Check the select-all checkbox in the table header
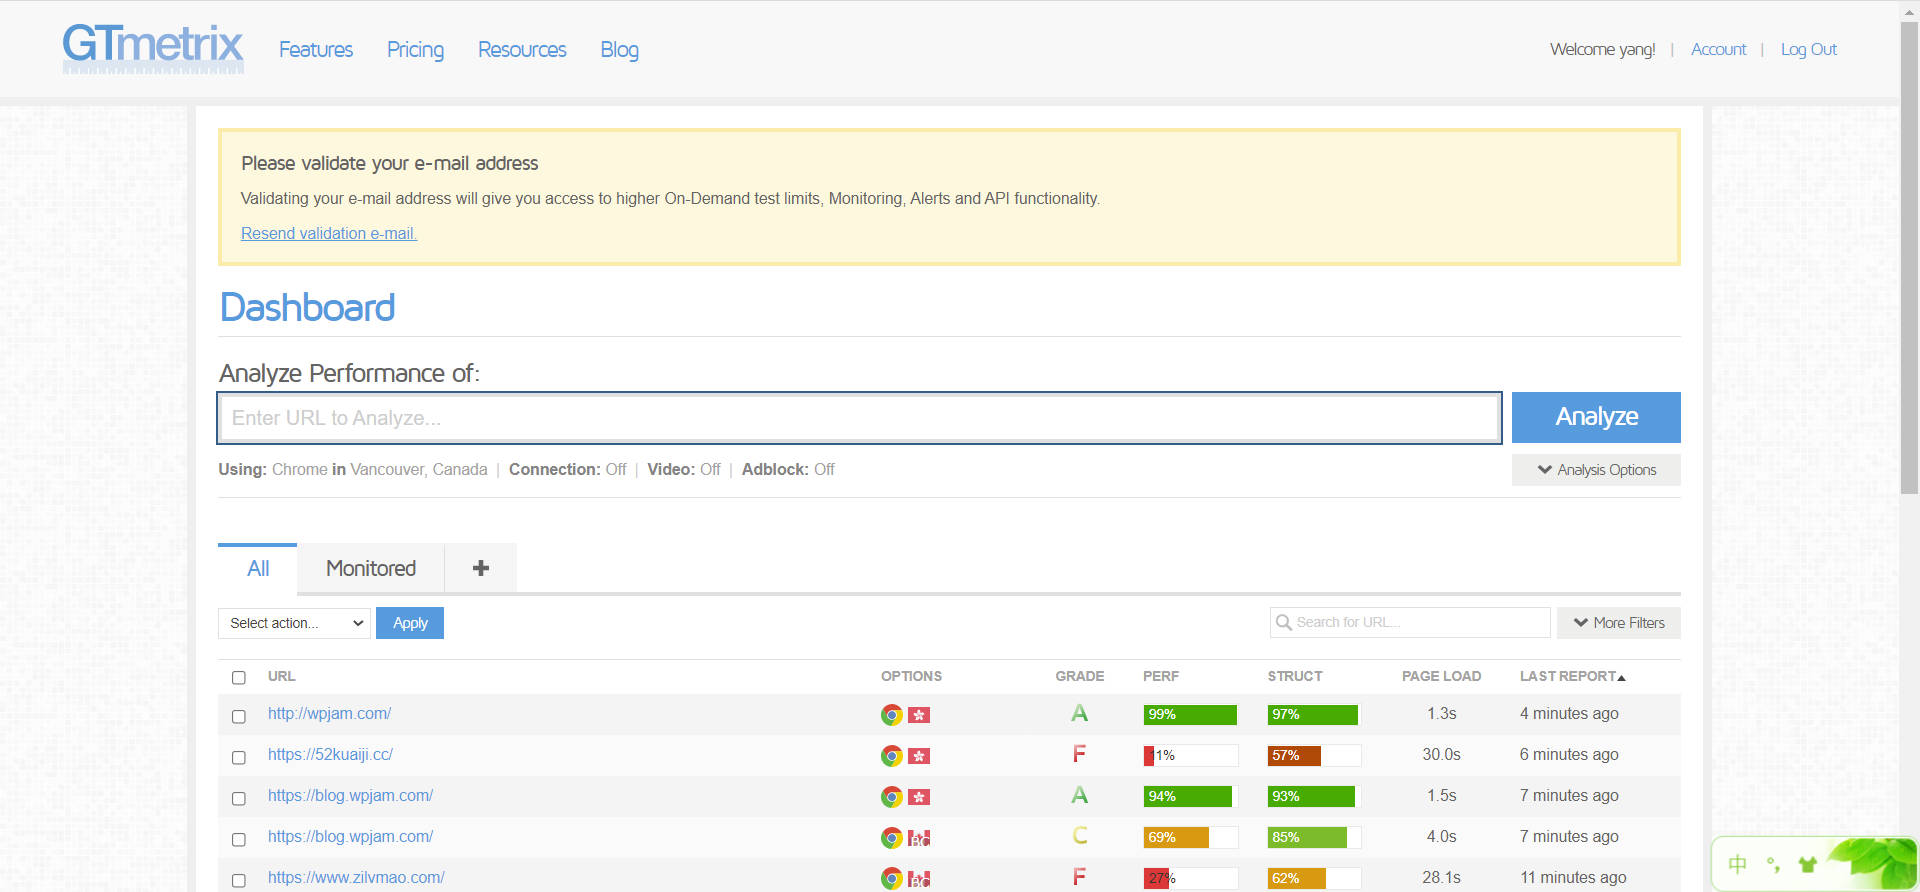The height and width of the screenshot is (892, 1920). pos(239,677)
